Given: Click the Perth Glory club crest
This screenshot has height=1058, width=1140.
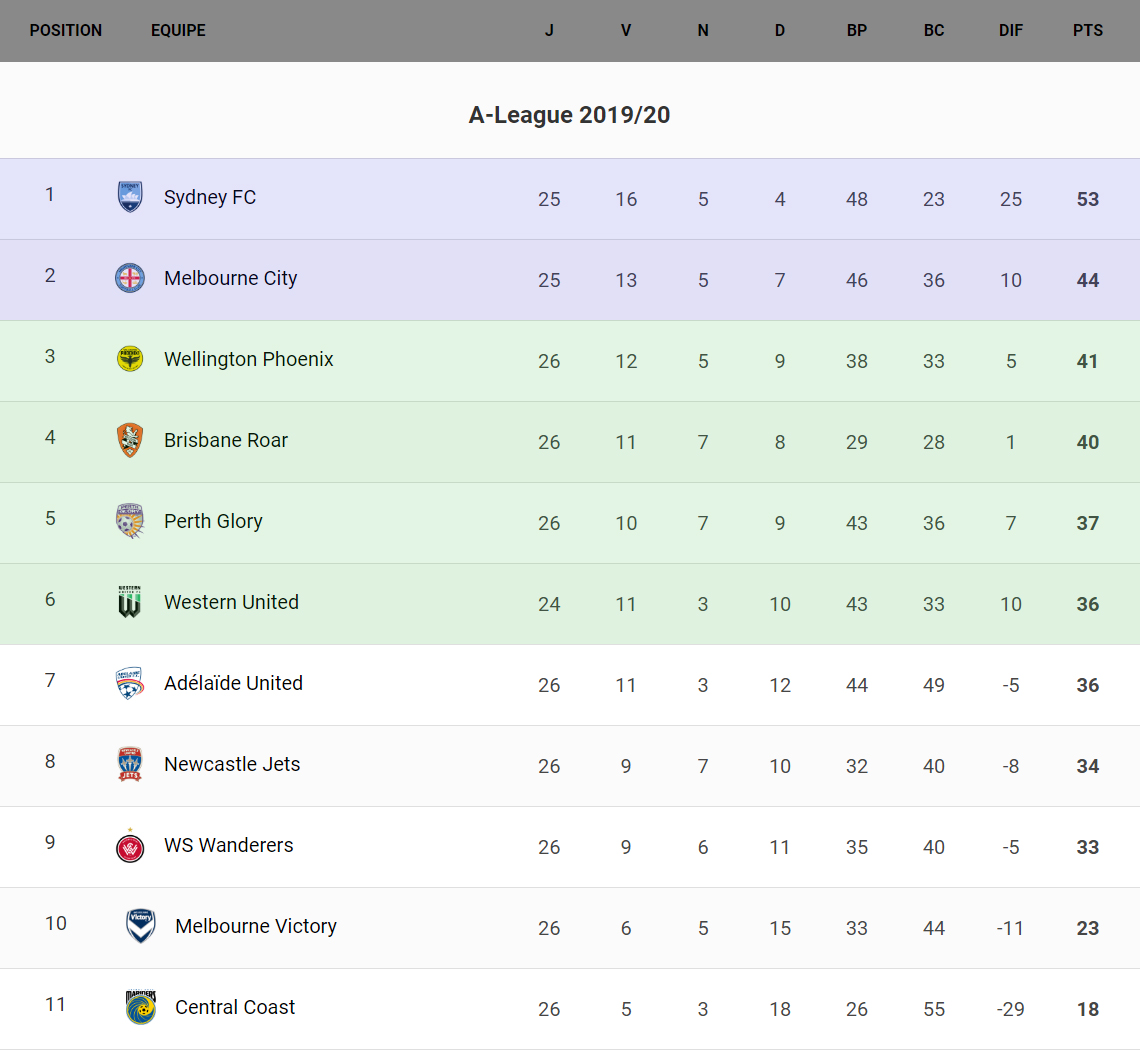Looking at the screenshot, I should click(x=130, y=521).
